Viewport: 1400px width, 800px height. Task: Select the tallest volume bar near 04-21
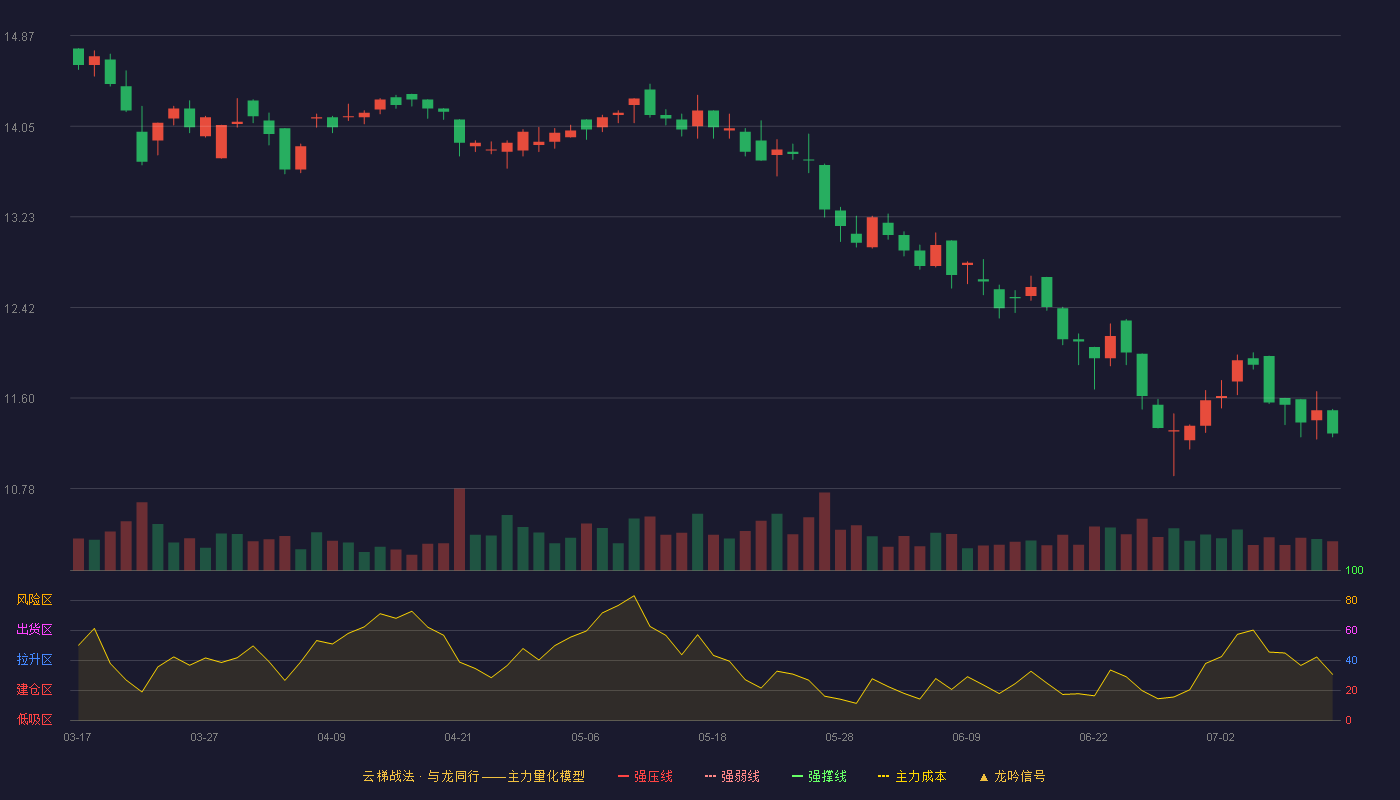coord(459,529)
